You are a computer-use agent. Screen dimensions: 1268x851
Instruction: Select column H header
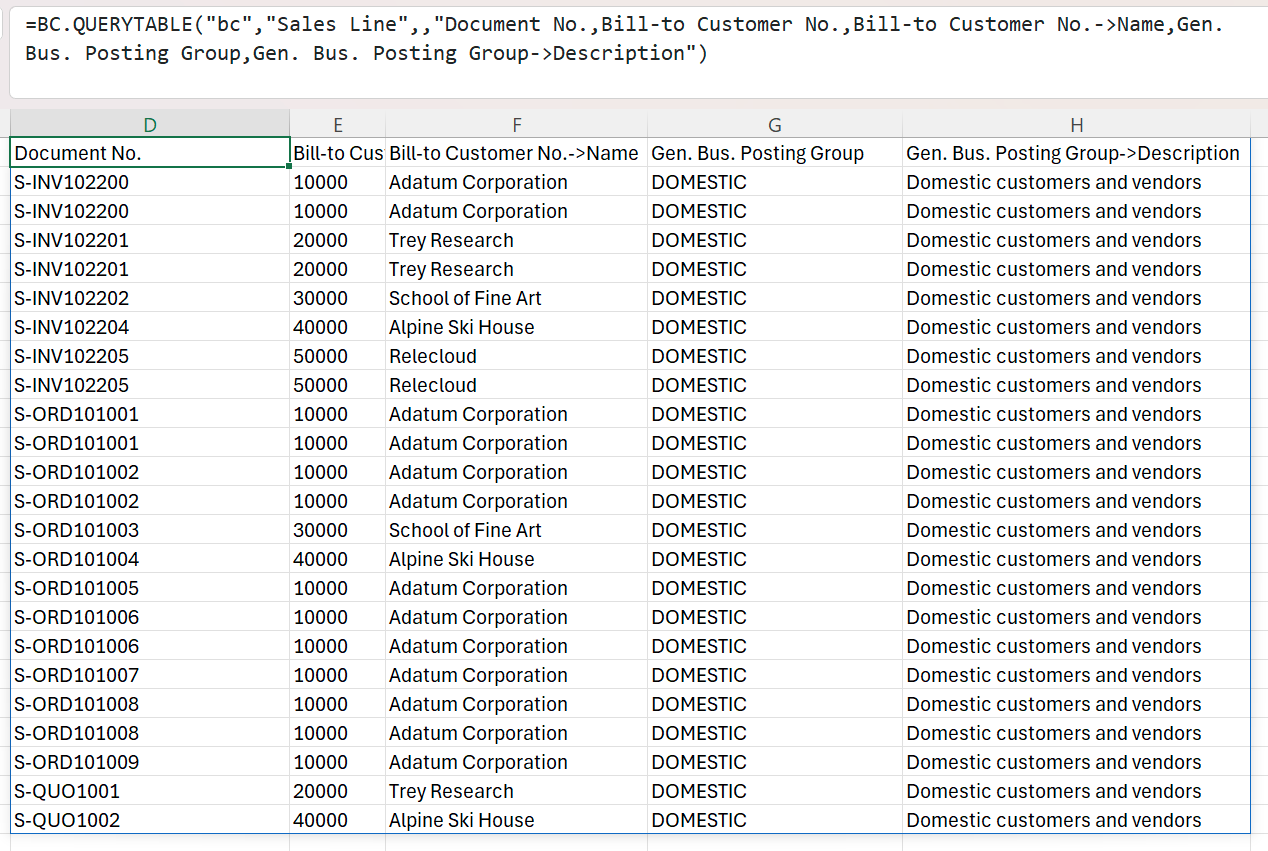tap(1076, 124)
